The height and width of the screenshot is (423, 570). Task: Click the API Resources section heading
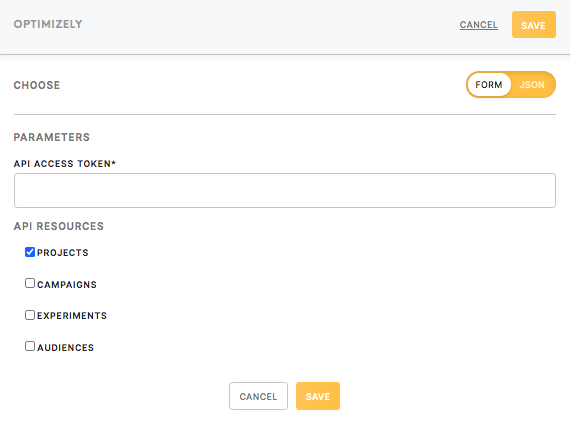point(59,226)
